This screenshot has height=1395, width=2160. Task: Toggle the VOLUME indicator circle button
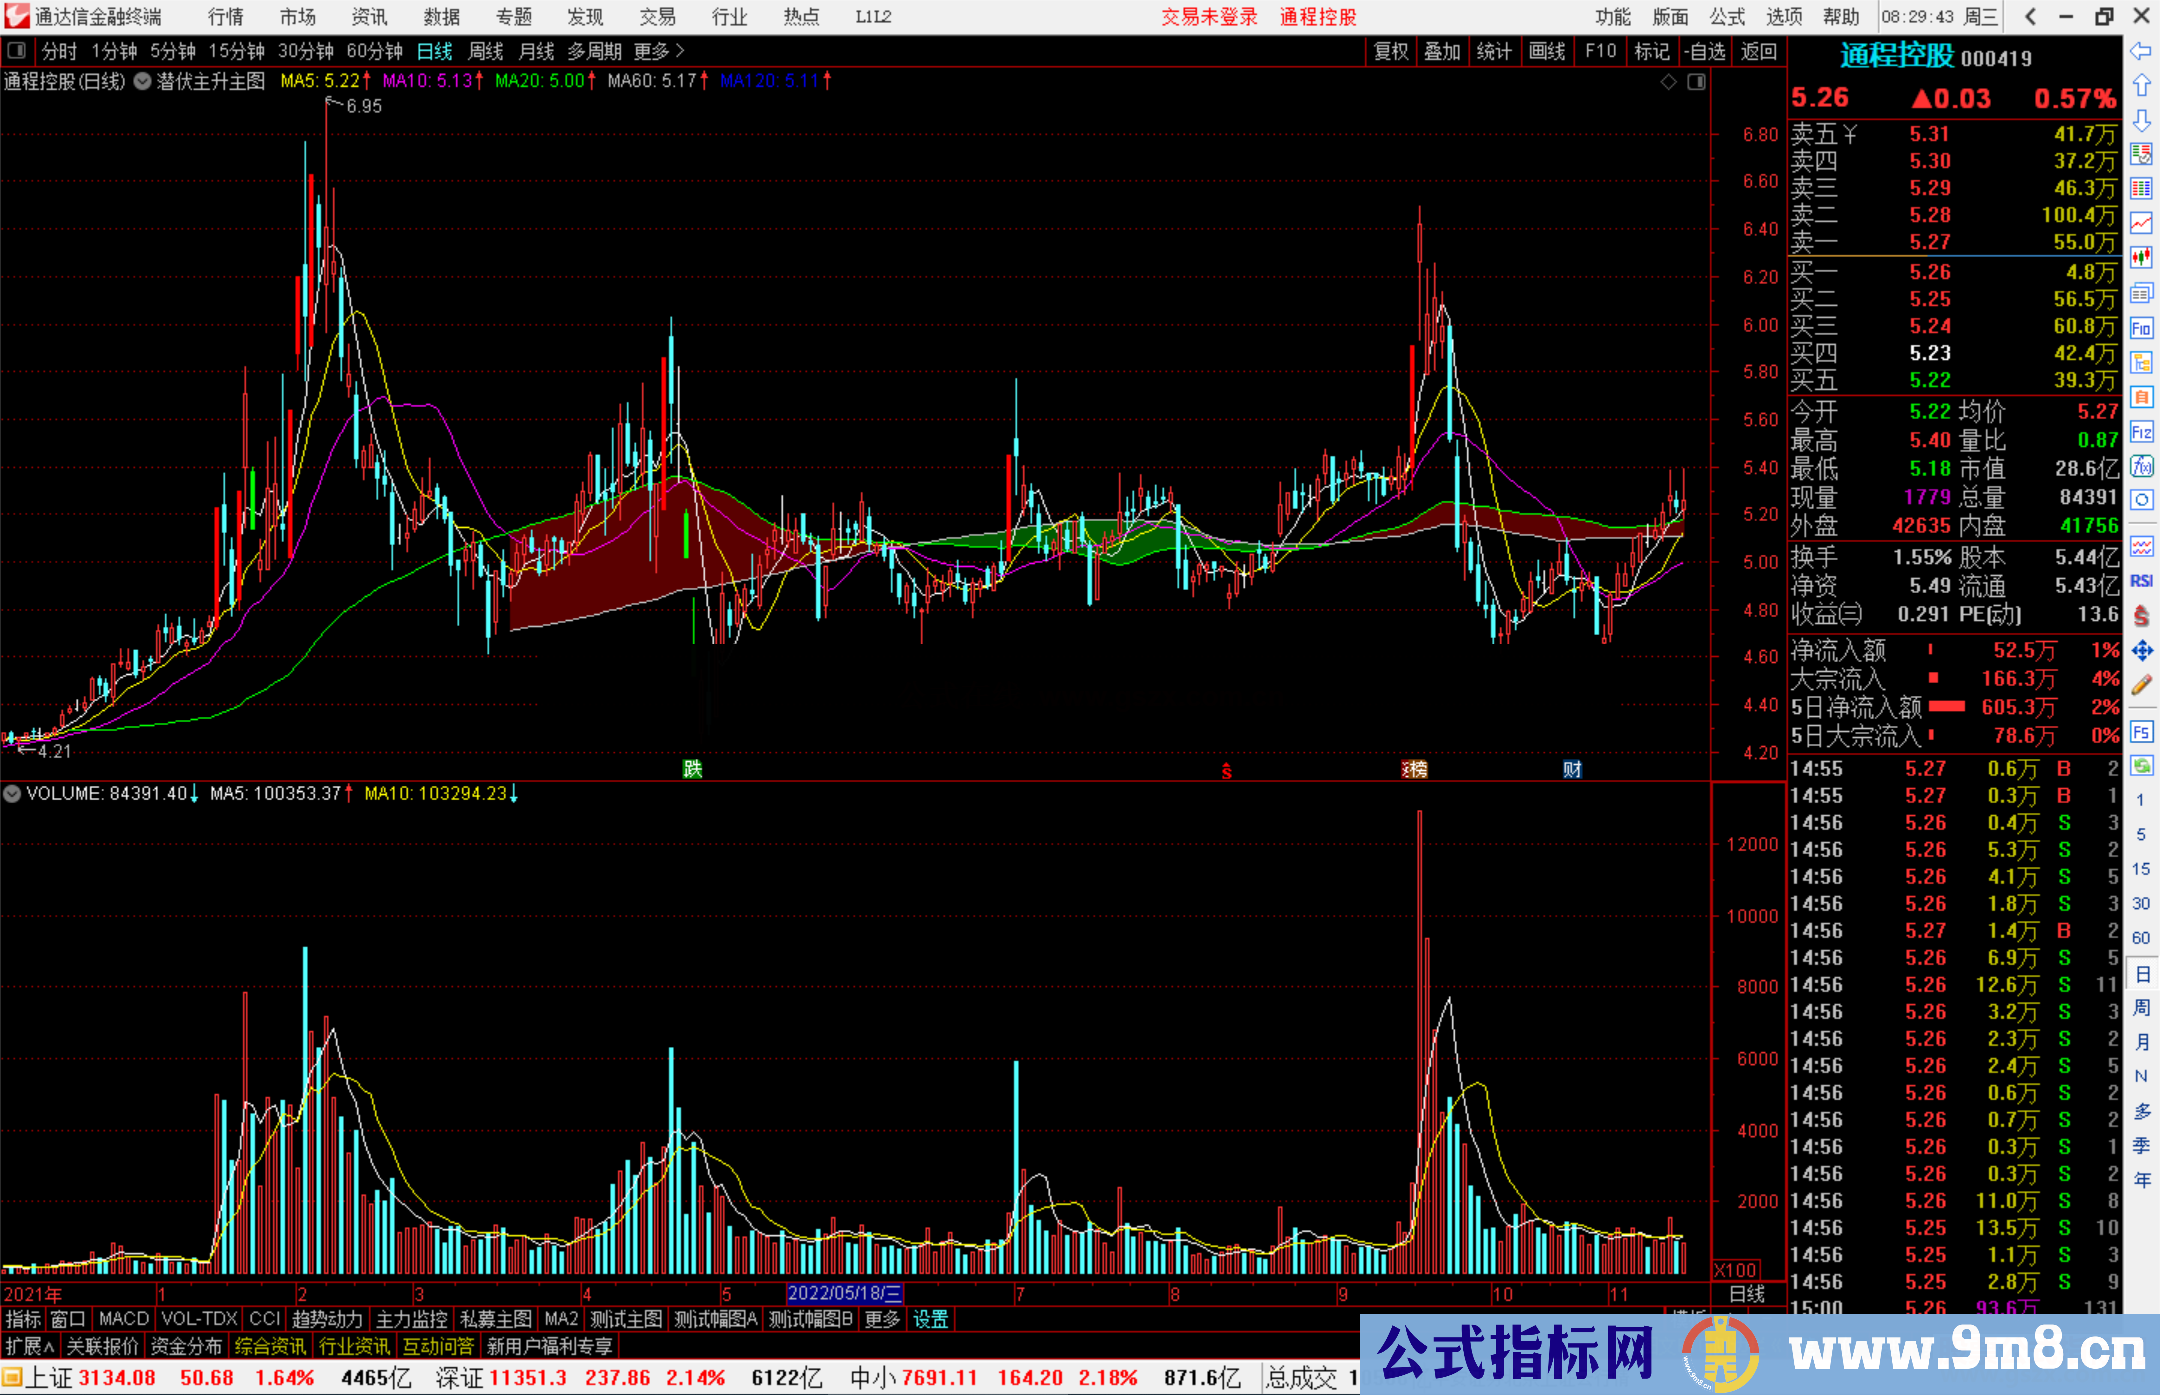pyautogui.click(x=12, y=794)
